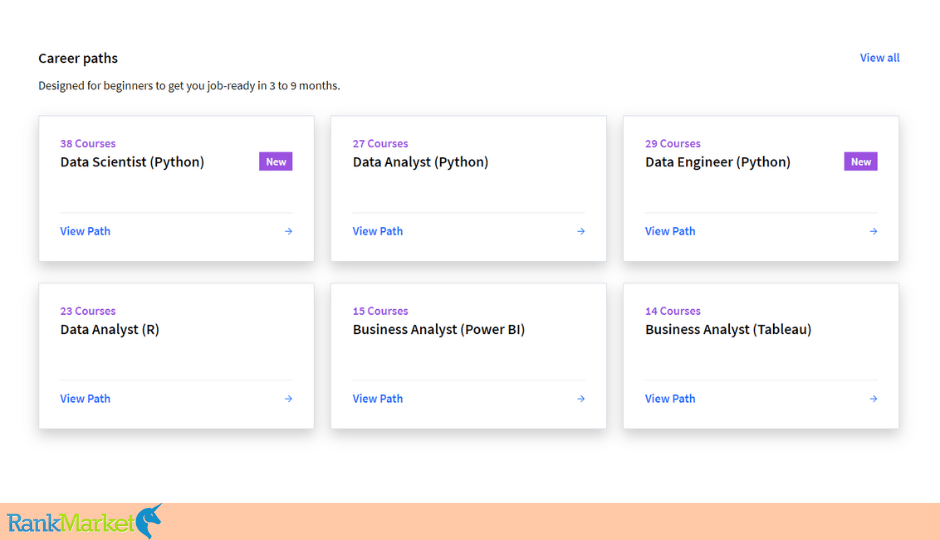Click View Path for Business Analyst (Power BI)
Viewport: 940px width, 540px height.
tap(378, 399)
